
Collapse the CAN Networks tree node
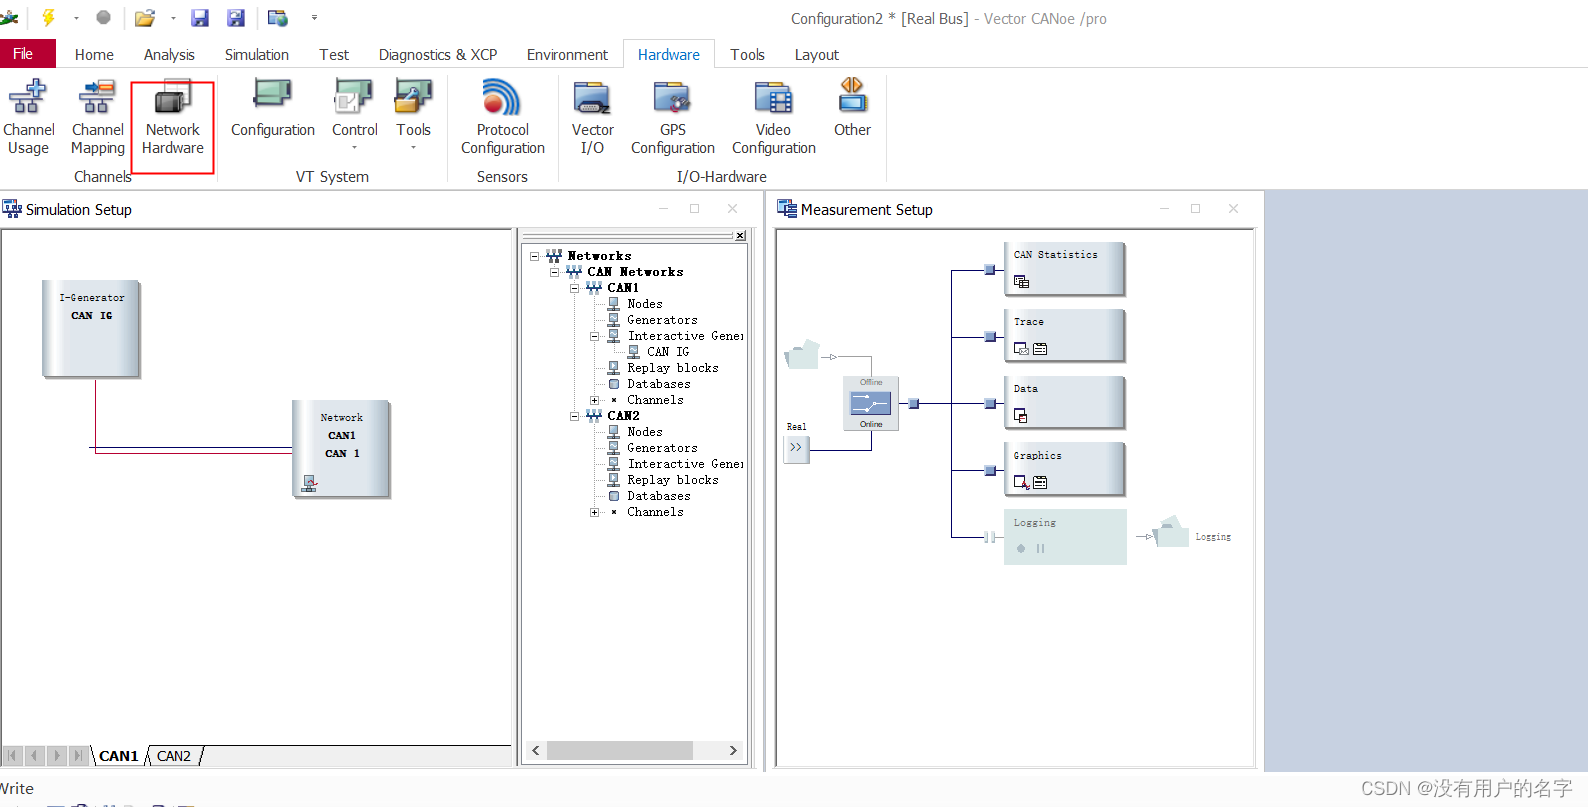pos(555,272)
